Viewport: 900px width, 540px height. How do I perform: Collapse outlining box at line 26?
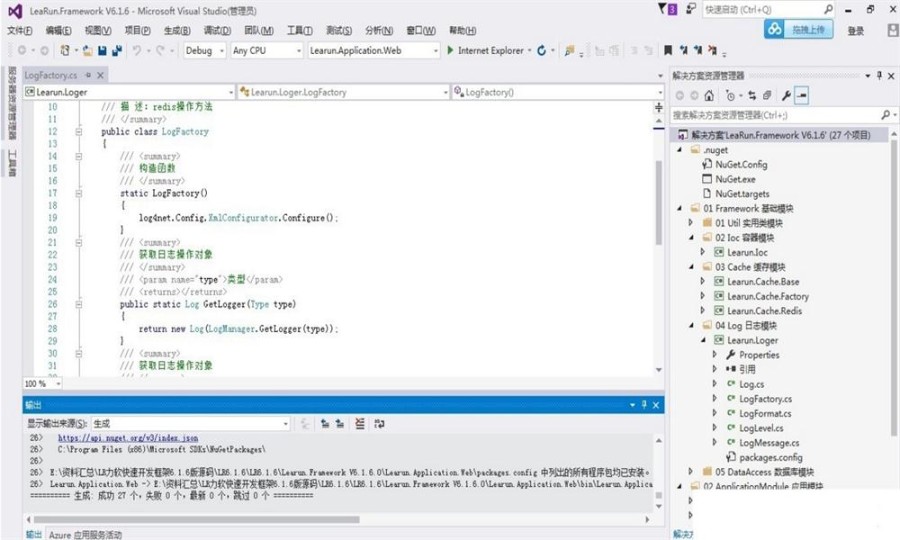click(x=79, y=304)
